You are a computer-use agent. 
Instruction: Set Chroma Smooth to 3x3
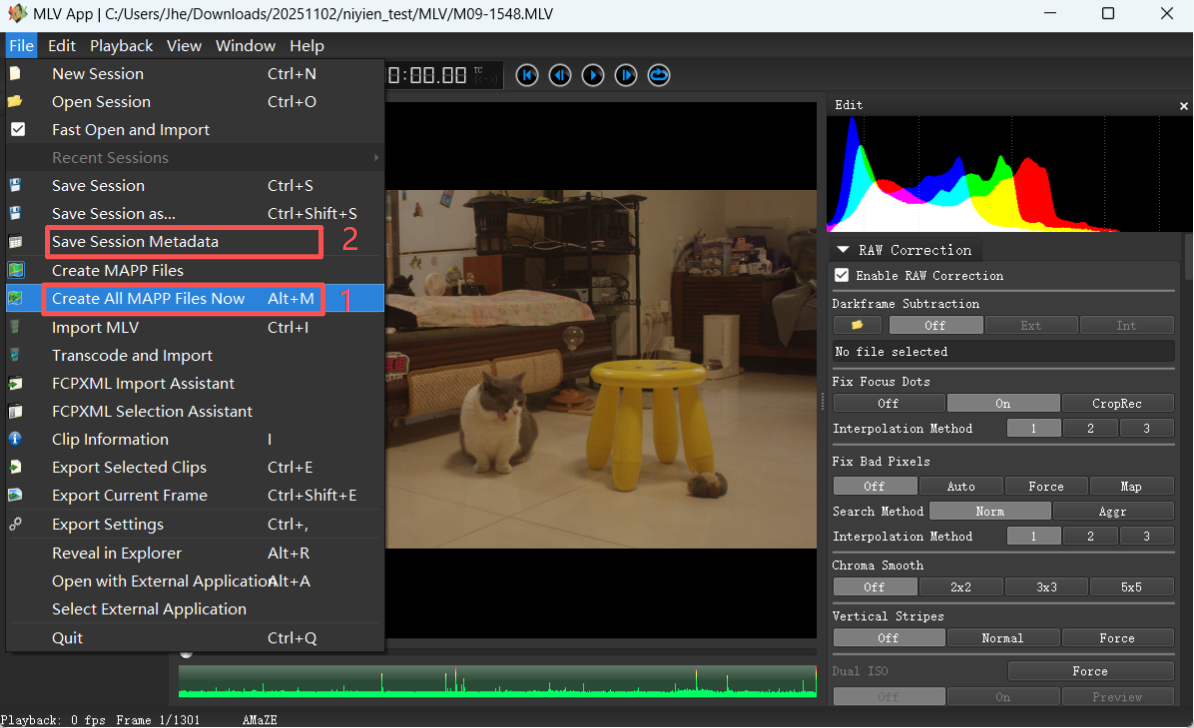(x=1046, y=587)
